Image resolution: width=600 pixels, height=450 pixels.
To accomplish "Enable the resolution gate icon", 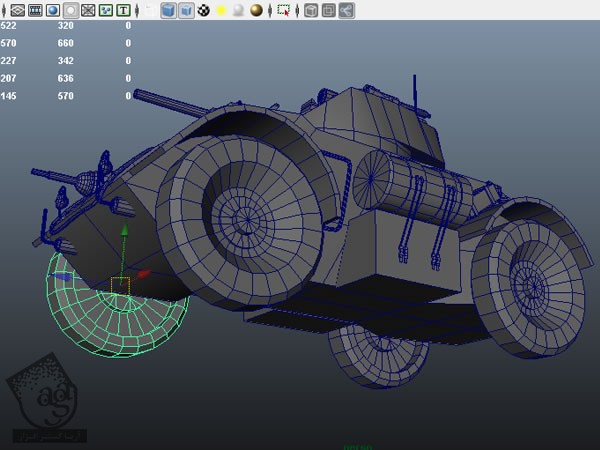I will point(53,10).
